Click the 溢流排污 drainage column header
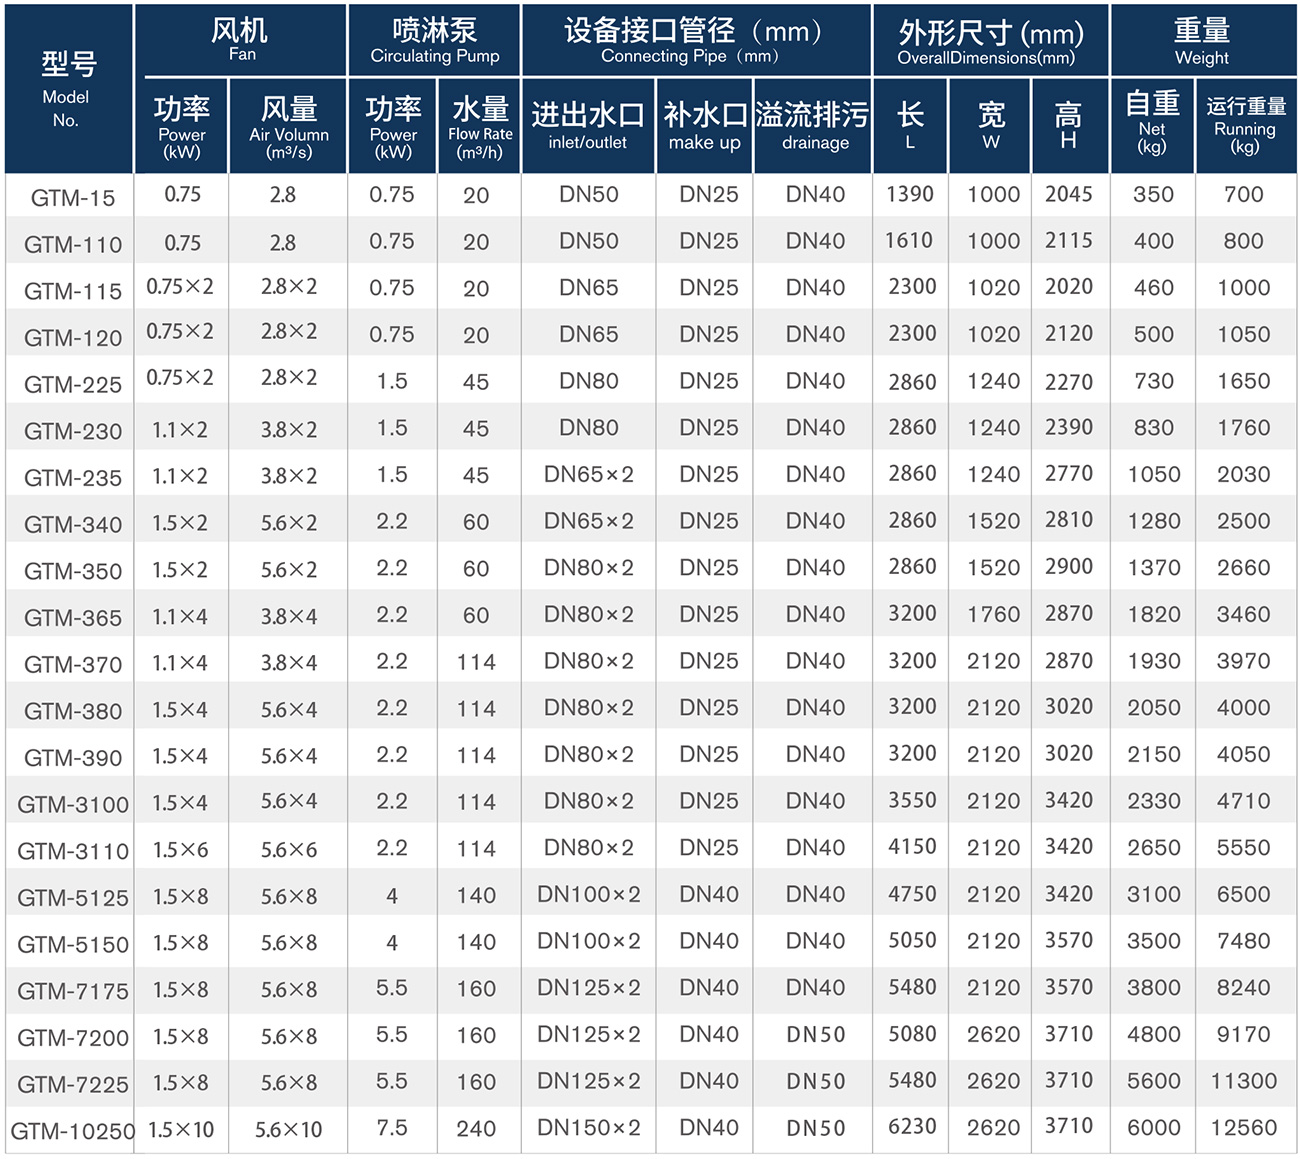The width and height of the screenshot is (1300, 1159). 813,127
